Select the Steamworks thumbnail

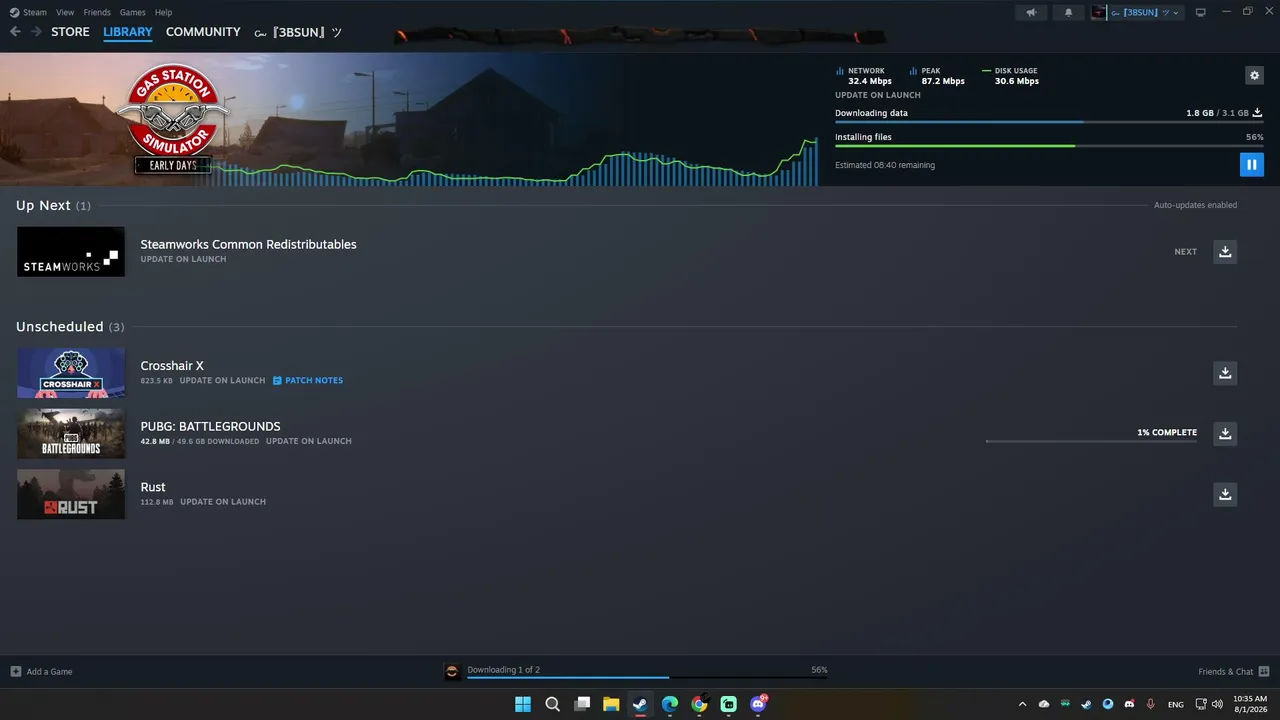click(x=71, y=252)
